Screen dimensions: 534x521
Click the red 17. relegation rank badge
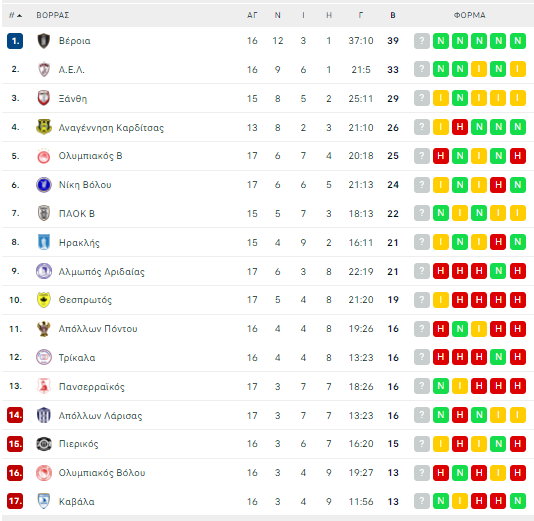[15, 501]
